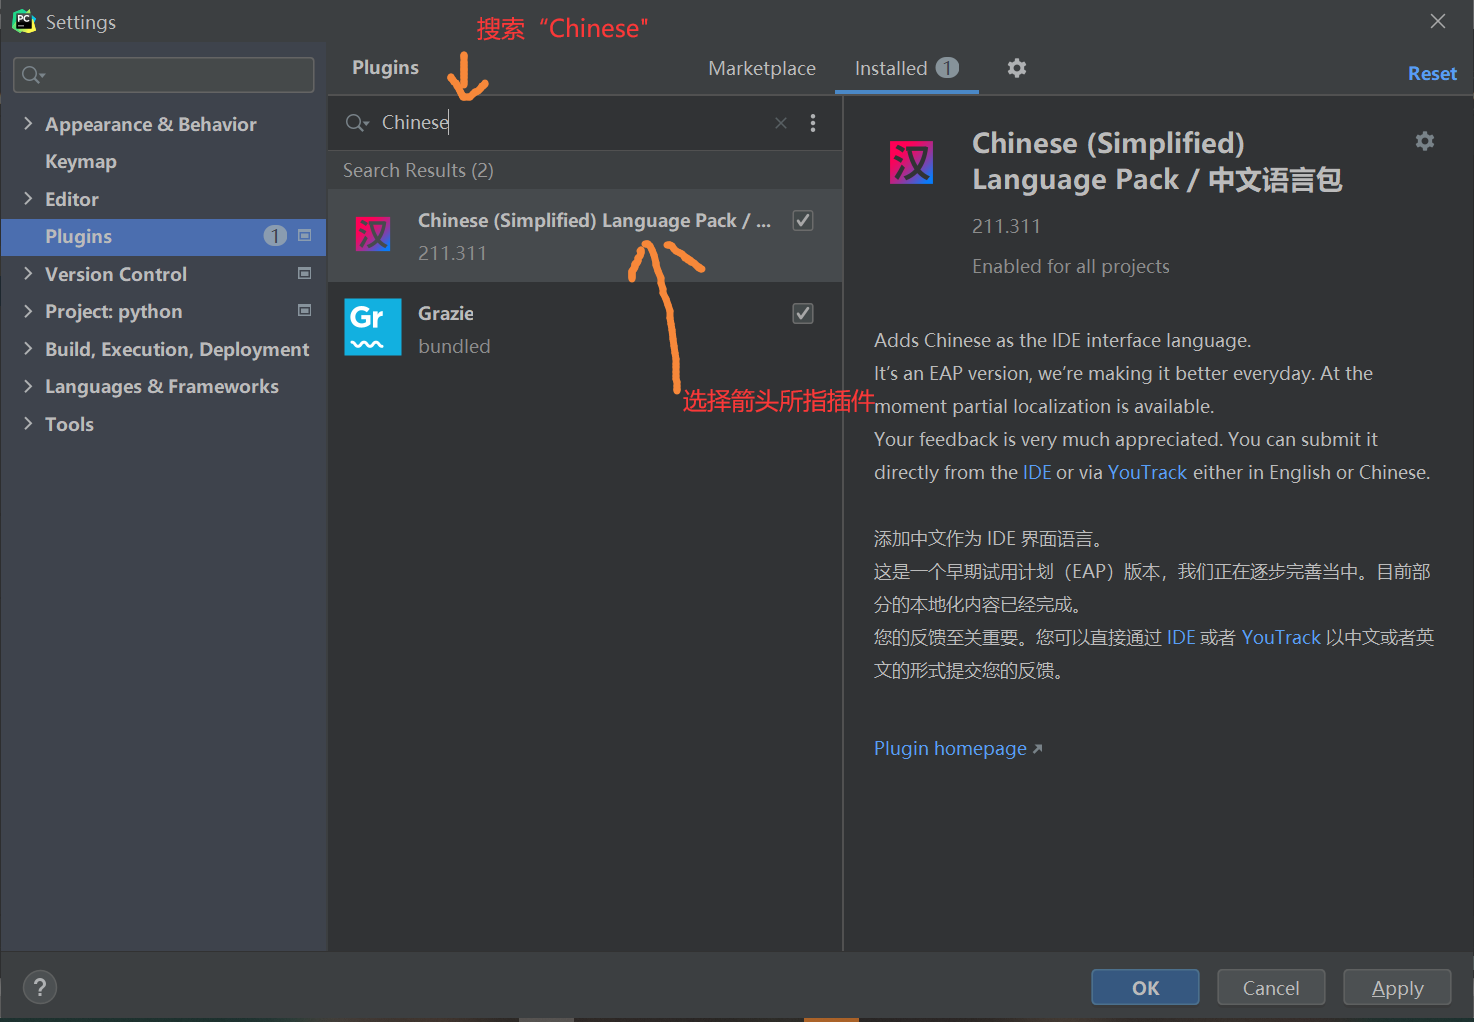The height and width of the screenshot is (1022, 1474).
Task: Click the large Chinese plugin logo in details
Action: pyautogui.click(x=911, y=162)
